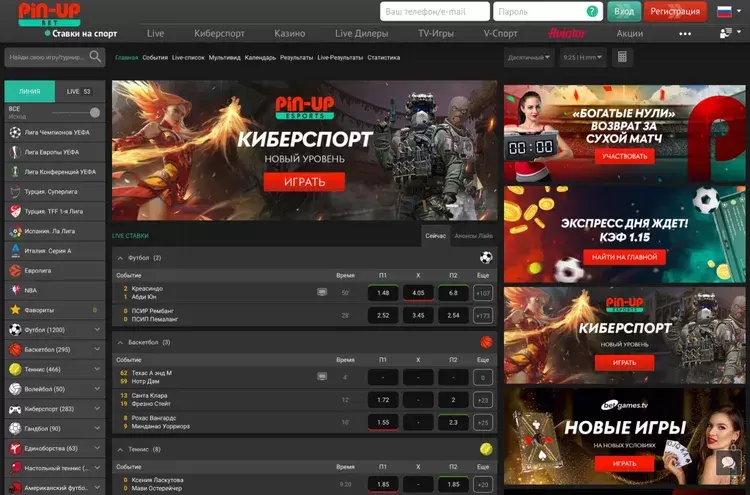Click the search magnifier icon
This screenshot has width=750, height=495.
pos(95,57)
